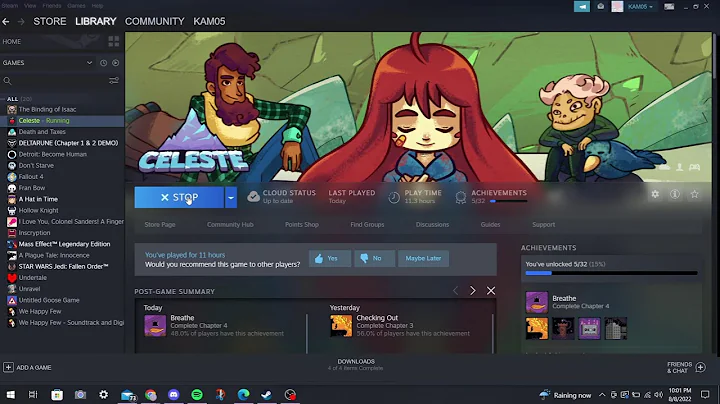Open Steam announcements megaphone icon

tap(582, 6)
